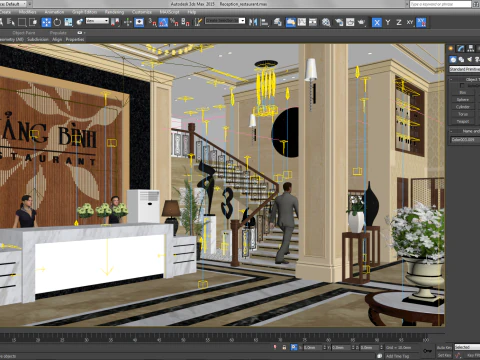Toggle Angle Snap

pos(163,22)
